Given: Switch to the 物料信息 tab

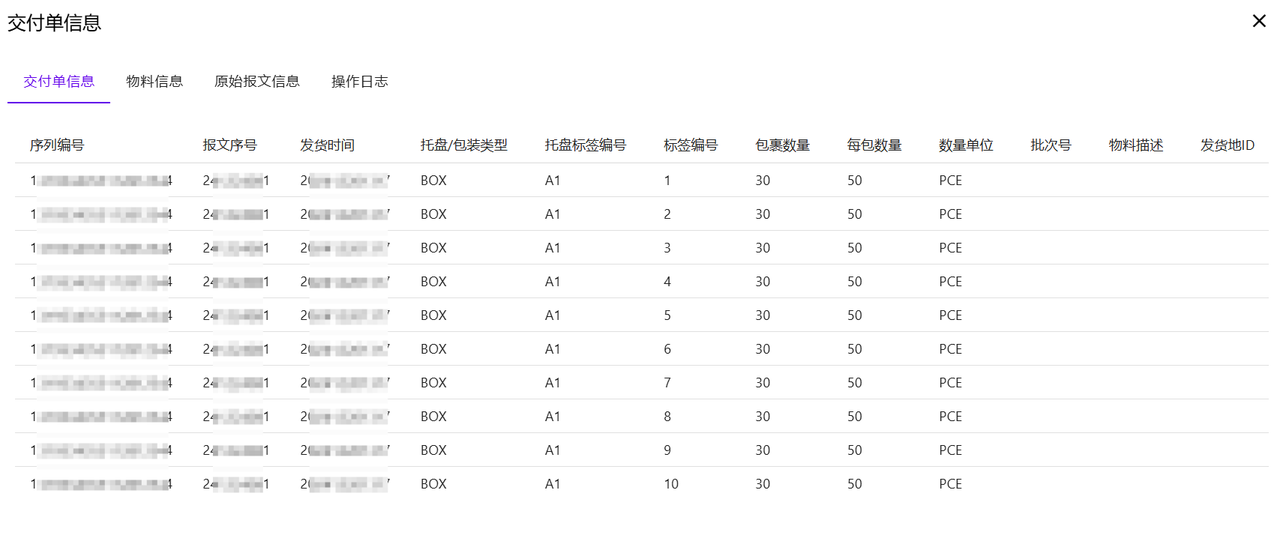Looking at the screenshot, I should 154,82.
